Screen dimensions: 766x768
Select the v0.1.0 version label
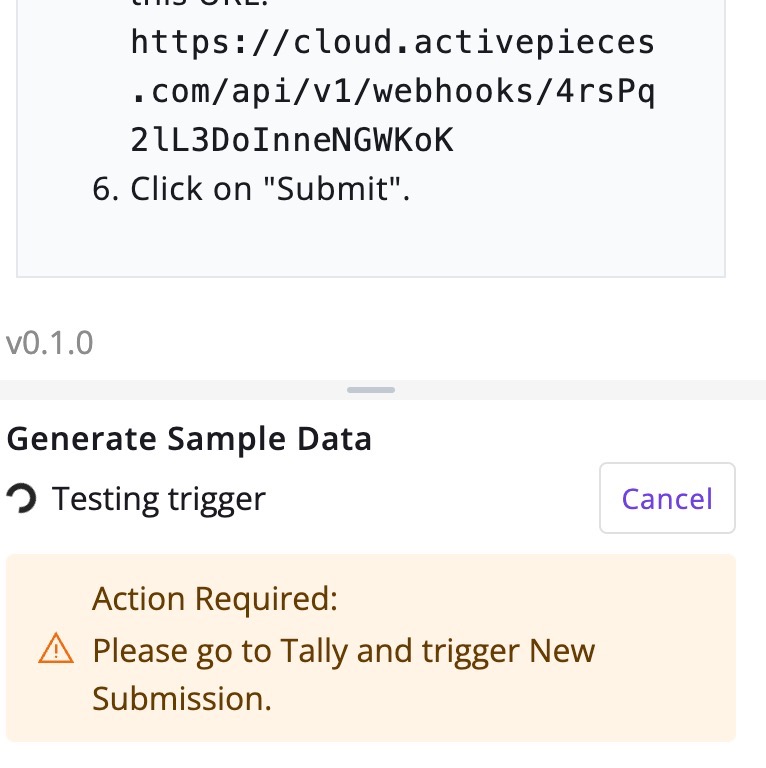50,343
